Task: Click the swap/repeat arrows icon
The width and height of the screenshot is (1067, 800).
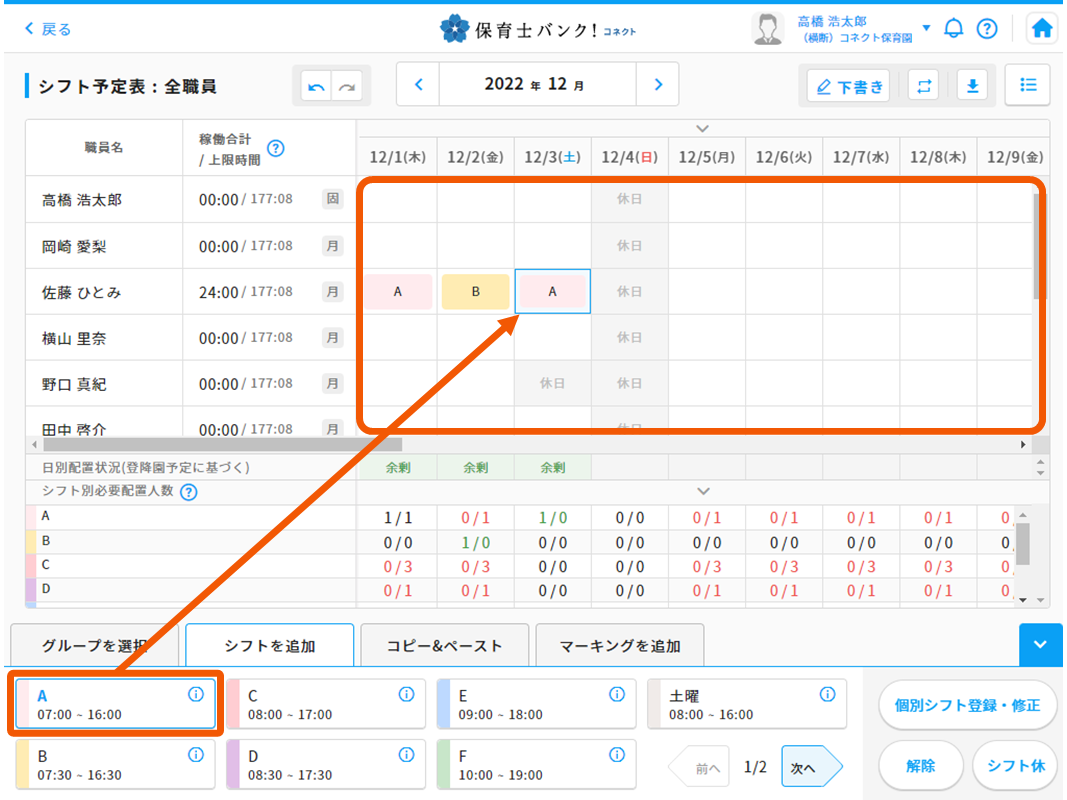Action: click(924, 86)
